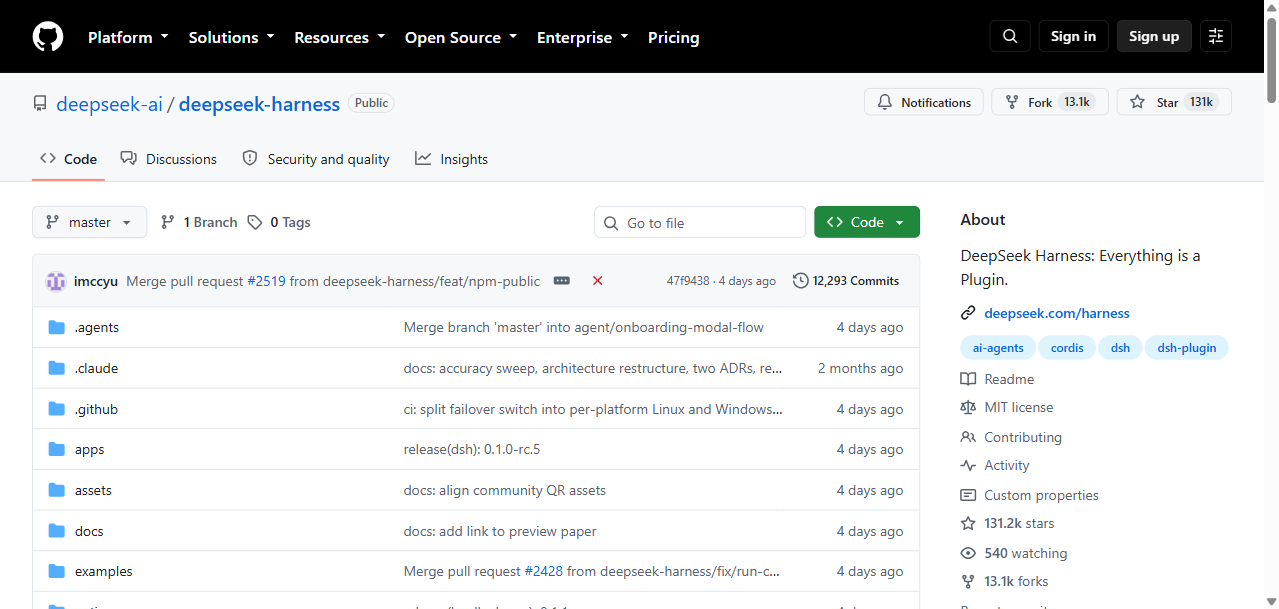Click the .agents folder icon
This screenshot has width=1279, height=609.
[57, 328]
